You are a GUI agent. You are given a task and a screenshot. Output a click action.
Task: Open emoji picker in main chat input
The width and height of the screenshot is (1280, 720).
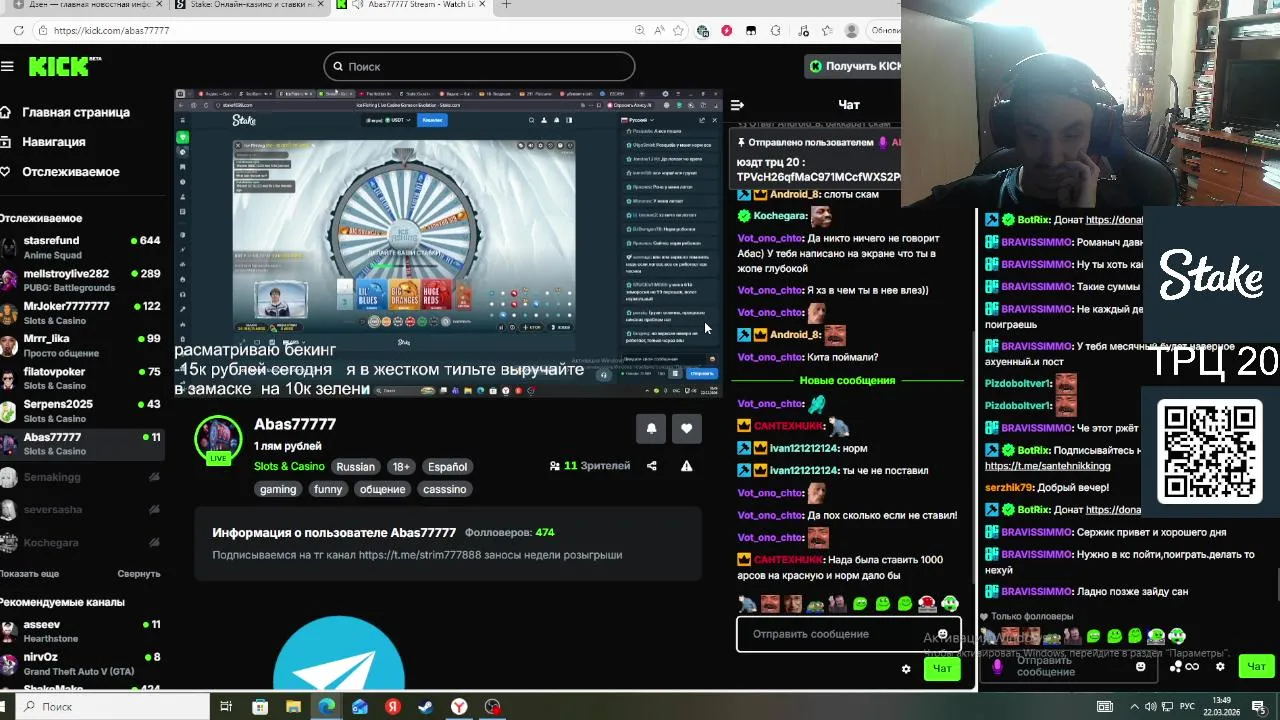(x=943, y=634)
